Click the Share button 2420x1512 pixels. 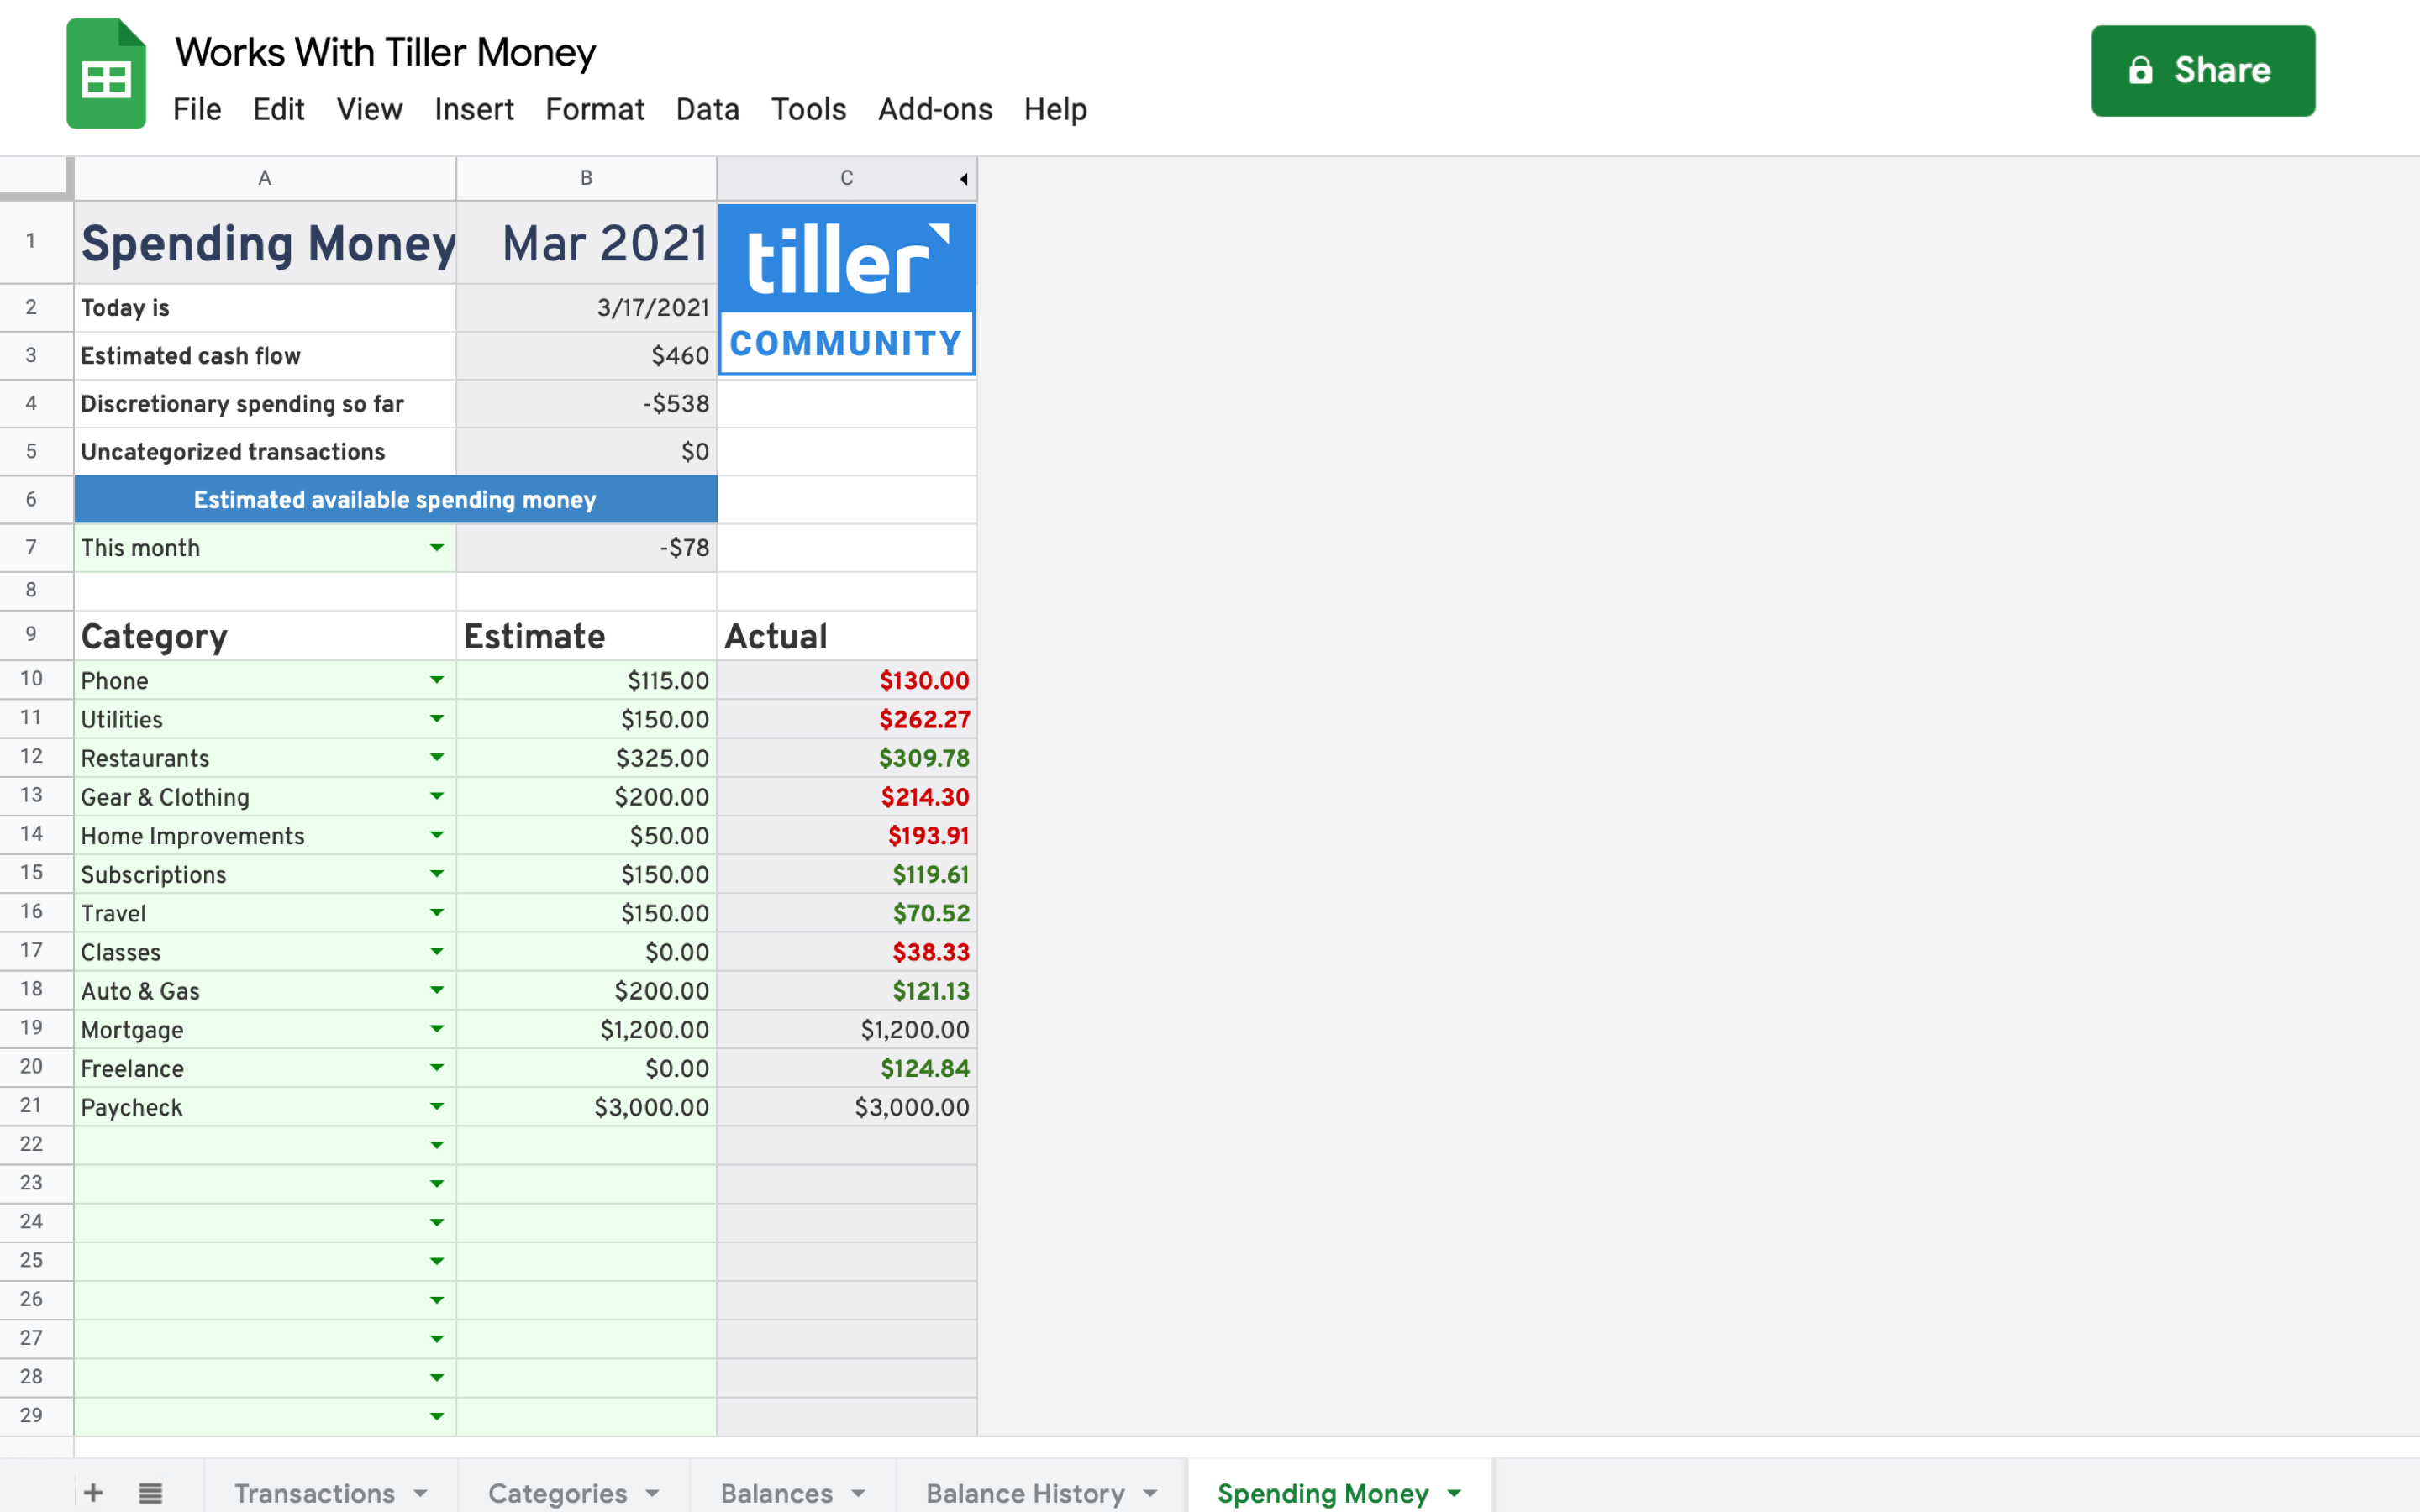pyautogui.click(x=2202, y=71)
